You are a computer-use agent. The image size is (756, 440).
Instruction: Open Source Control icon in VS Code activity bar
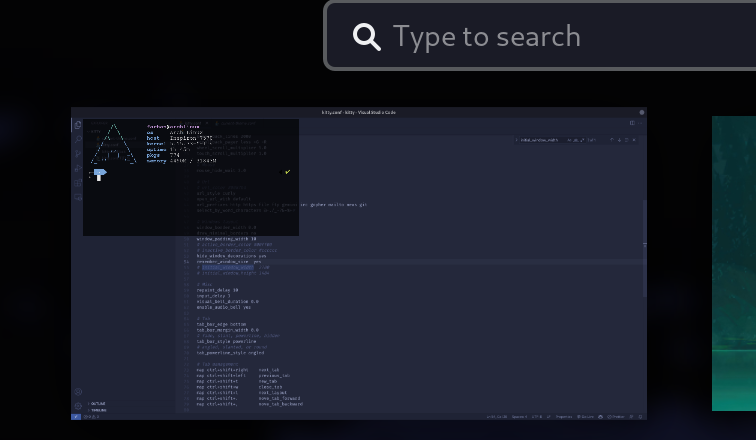pos(78,154)
